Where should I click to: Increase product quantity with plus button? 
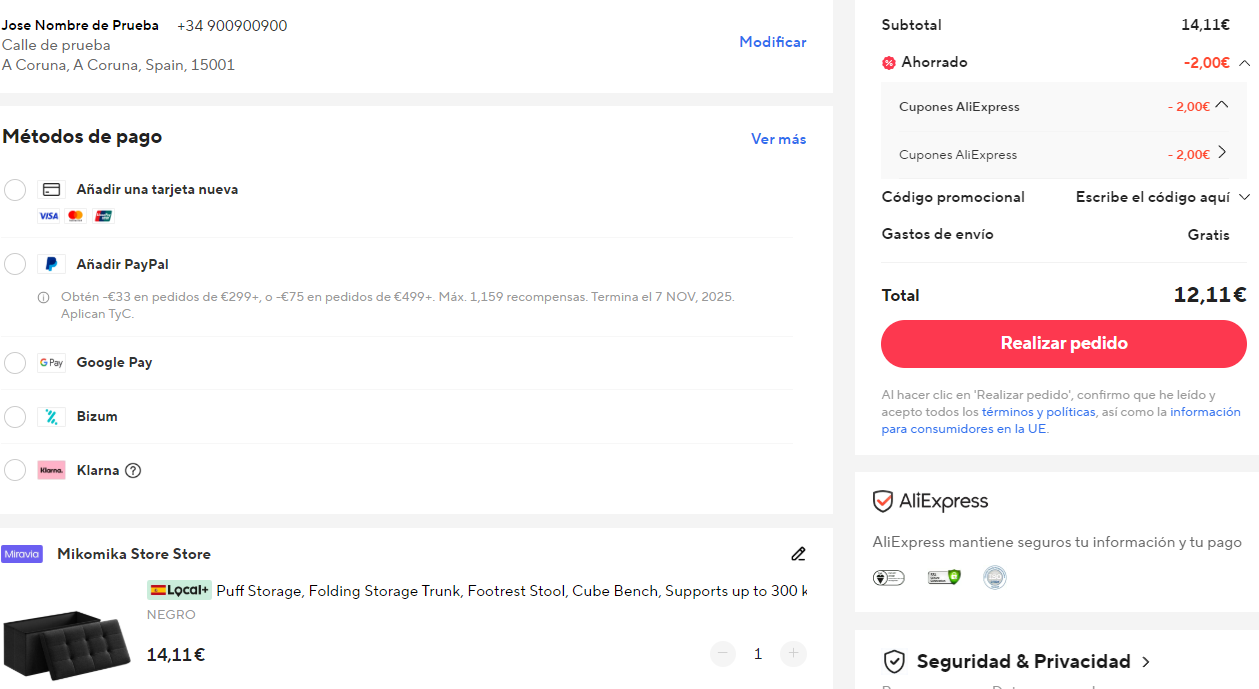tap(793, 654)
